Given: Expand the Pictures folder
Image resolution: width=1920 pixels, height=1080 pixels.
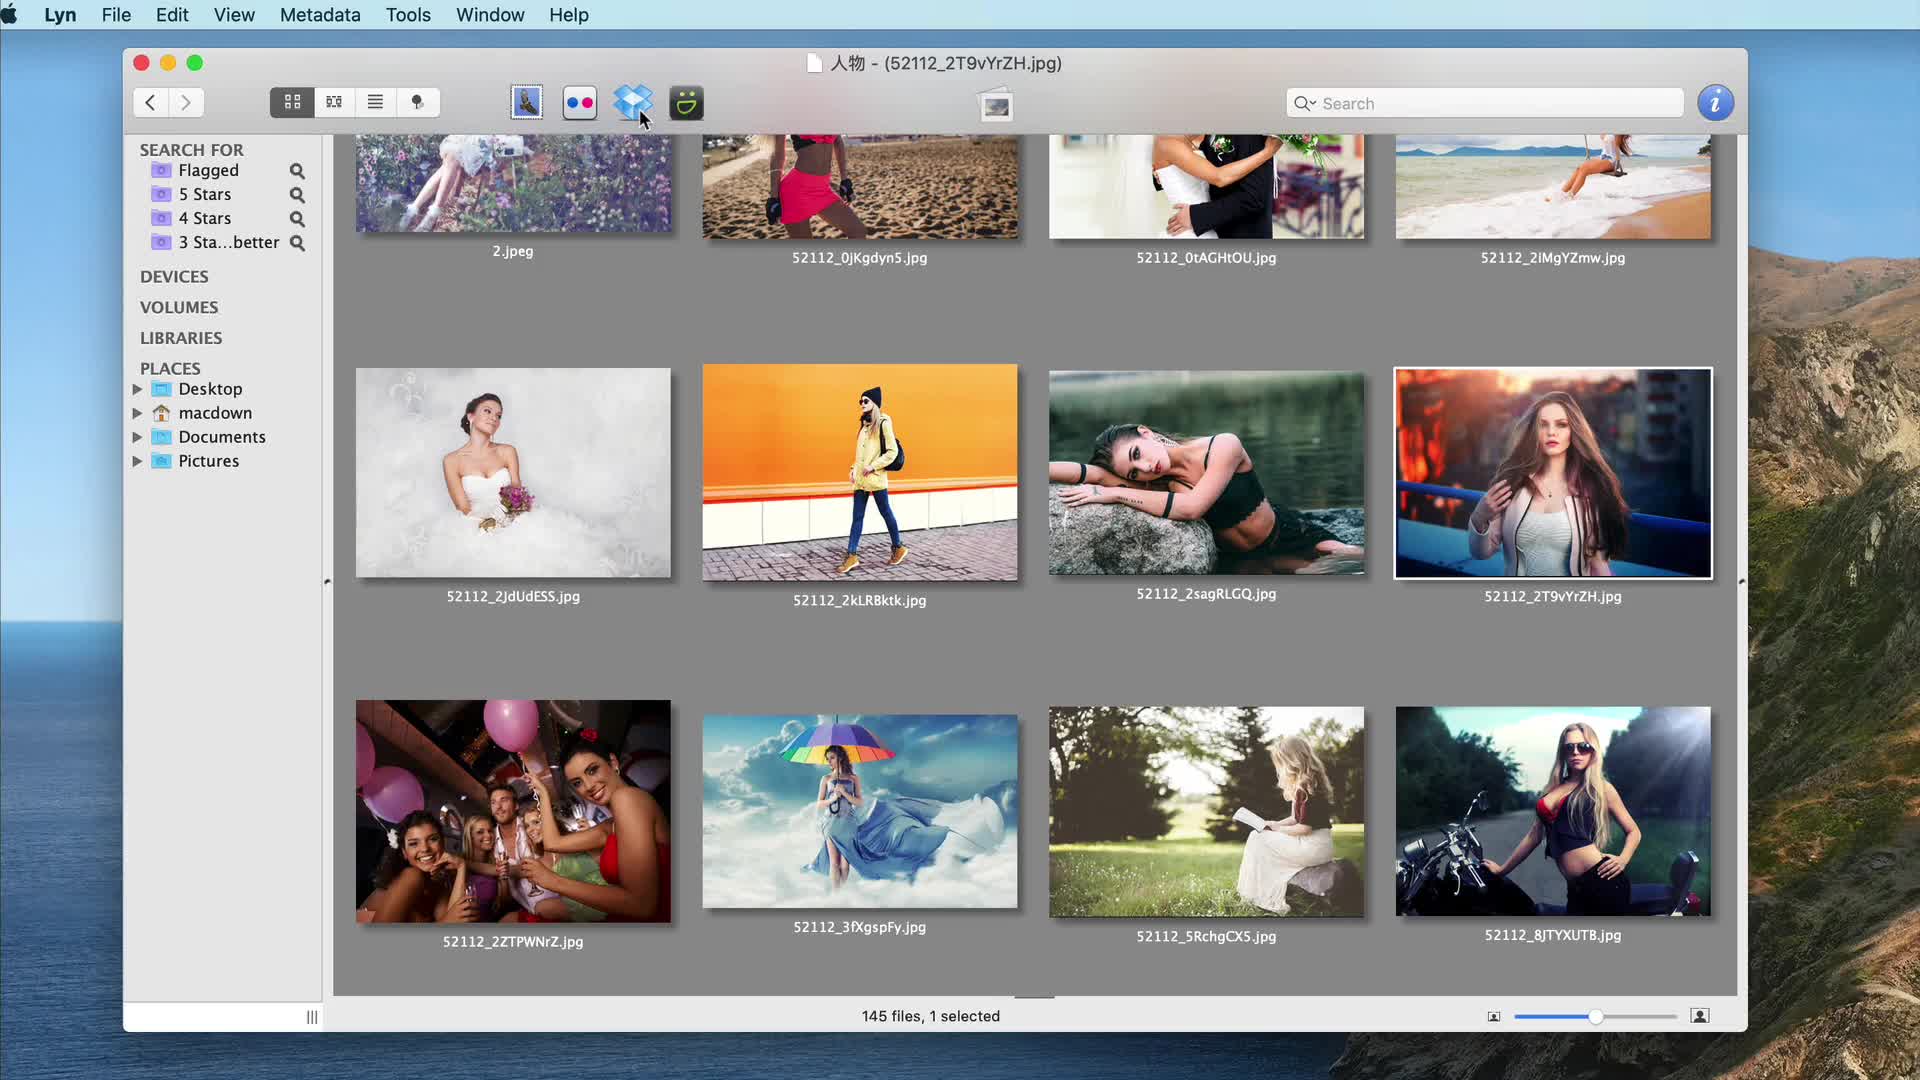Looking at the screenshot, I should click(137, 461).
